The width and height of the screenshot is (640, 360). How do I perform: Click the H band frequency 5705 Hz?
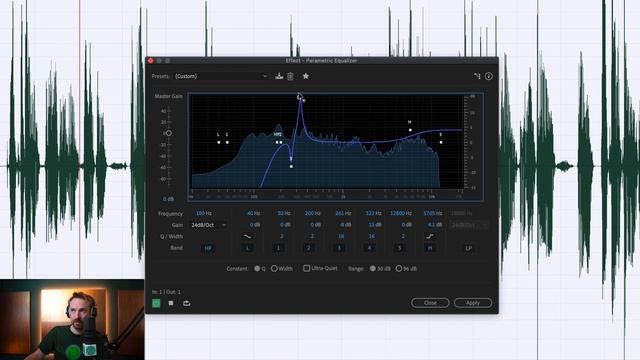point(433,213)
